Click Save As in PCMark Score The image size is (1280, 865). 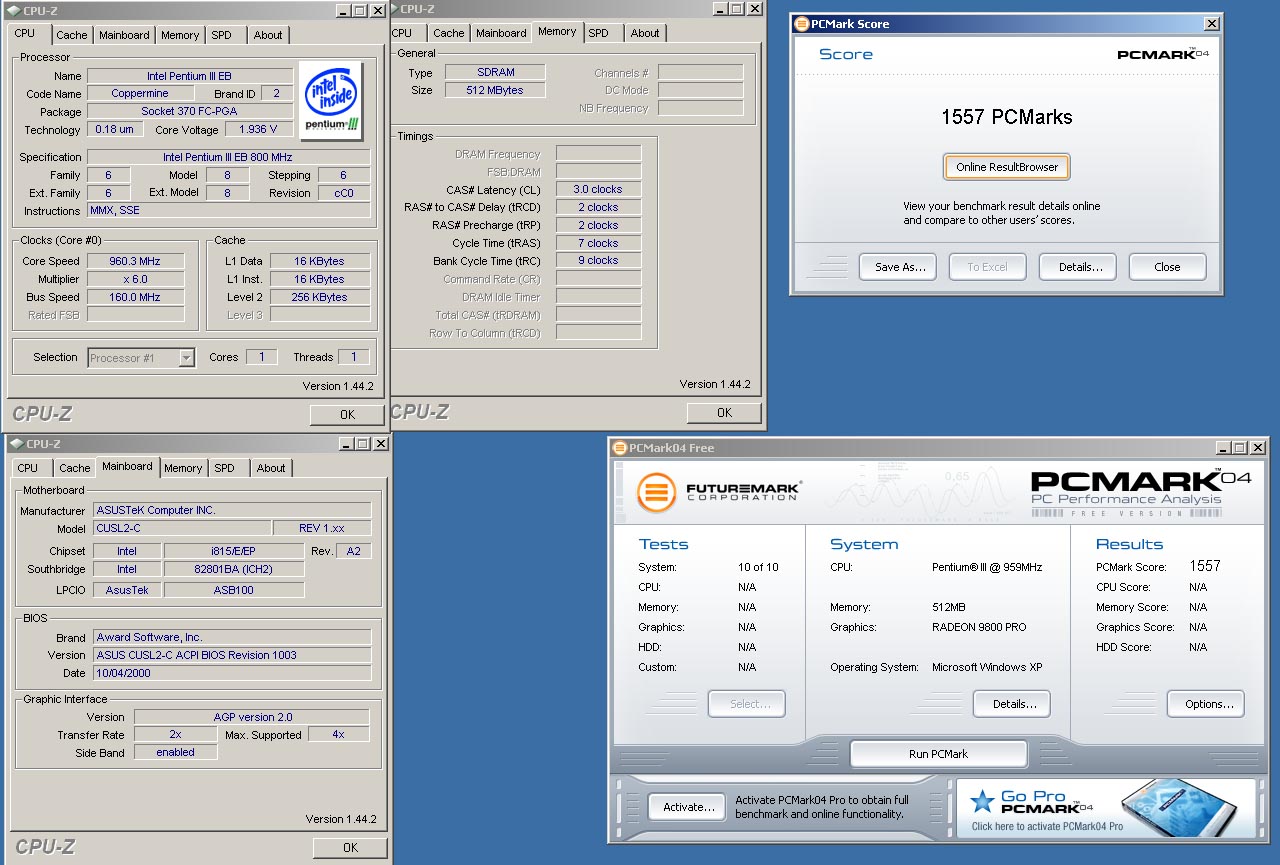tap(900, 267)
